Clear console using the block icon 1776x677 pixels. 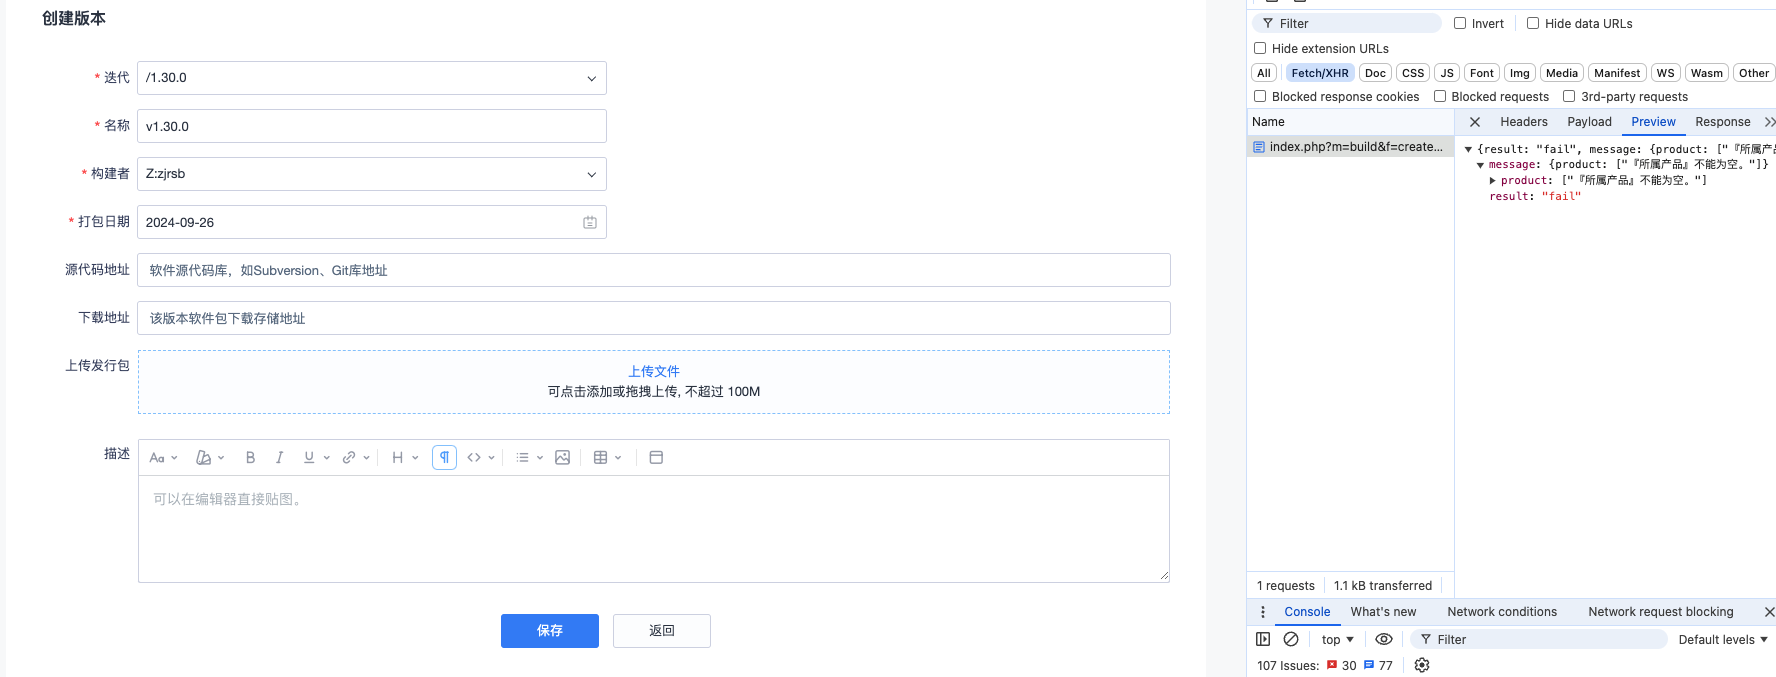pos(1291,639)
